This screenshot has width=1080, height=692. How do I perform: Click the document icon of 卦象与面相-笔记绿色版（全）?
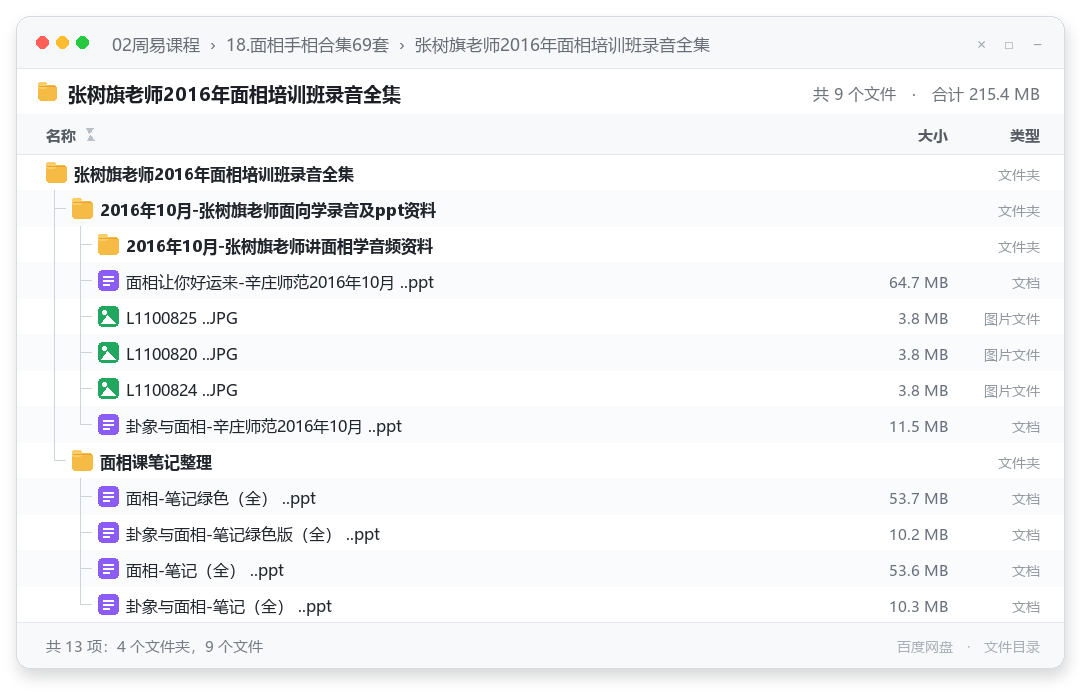coord(108,533)
